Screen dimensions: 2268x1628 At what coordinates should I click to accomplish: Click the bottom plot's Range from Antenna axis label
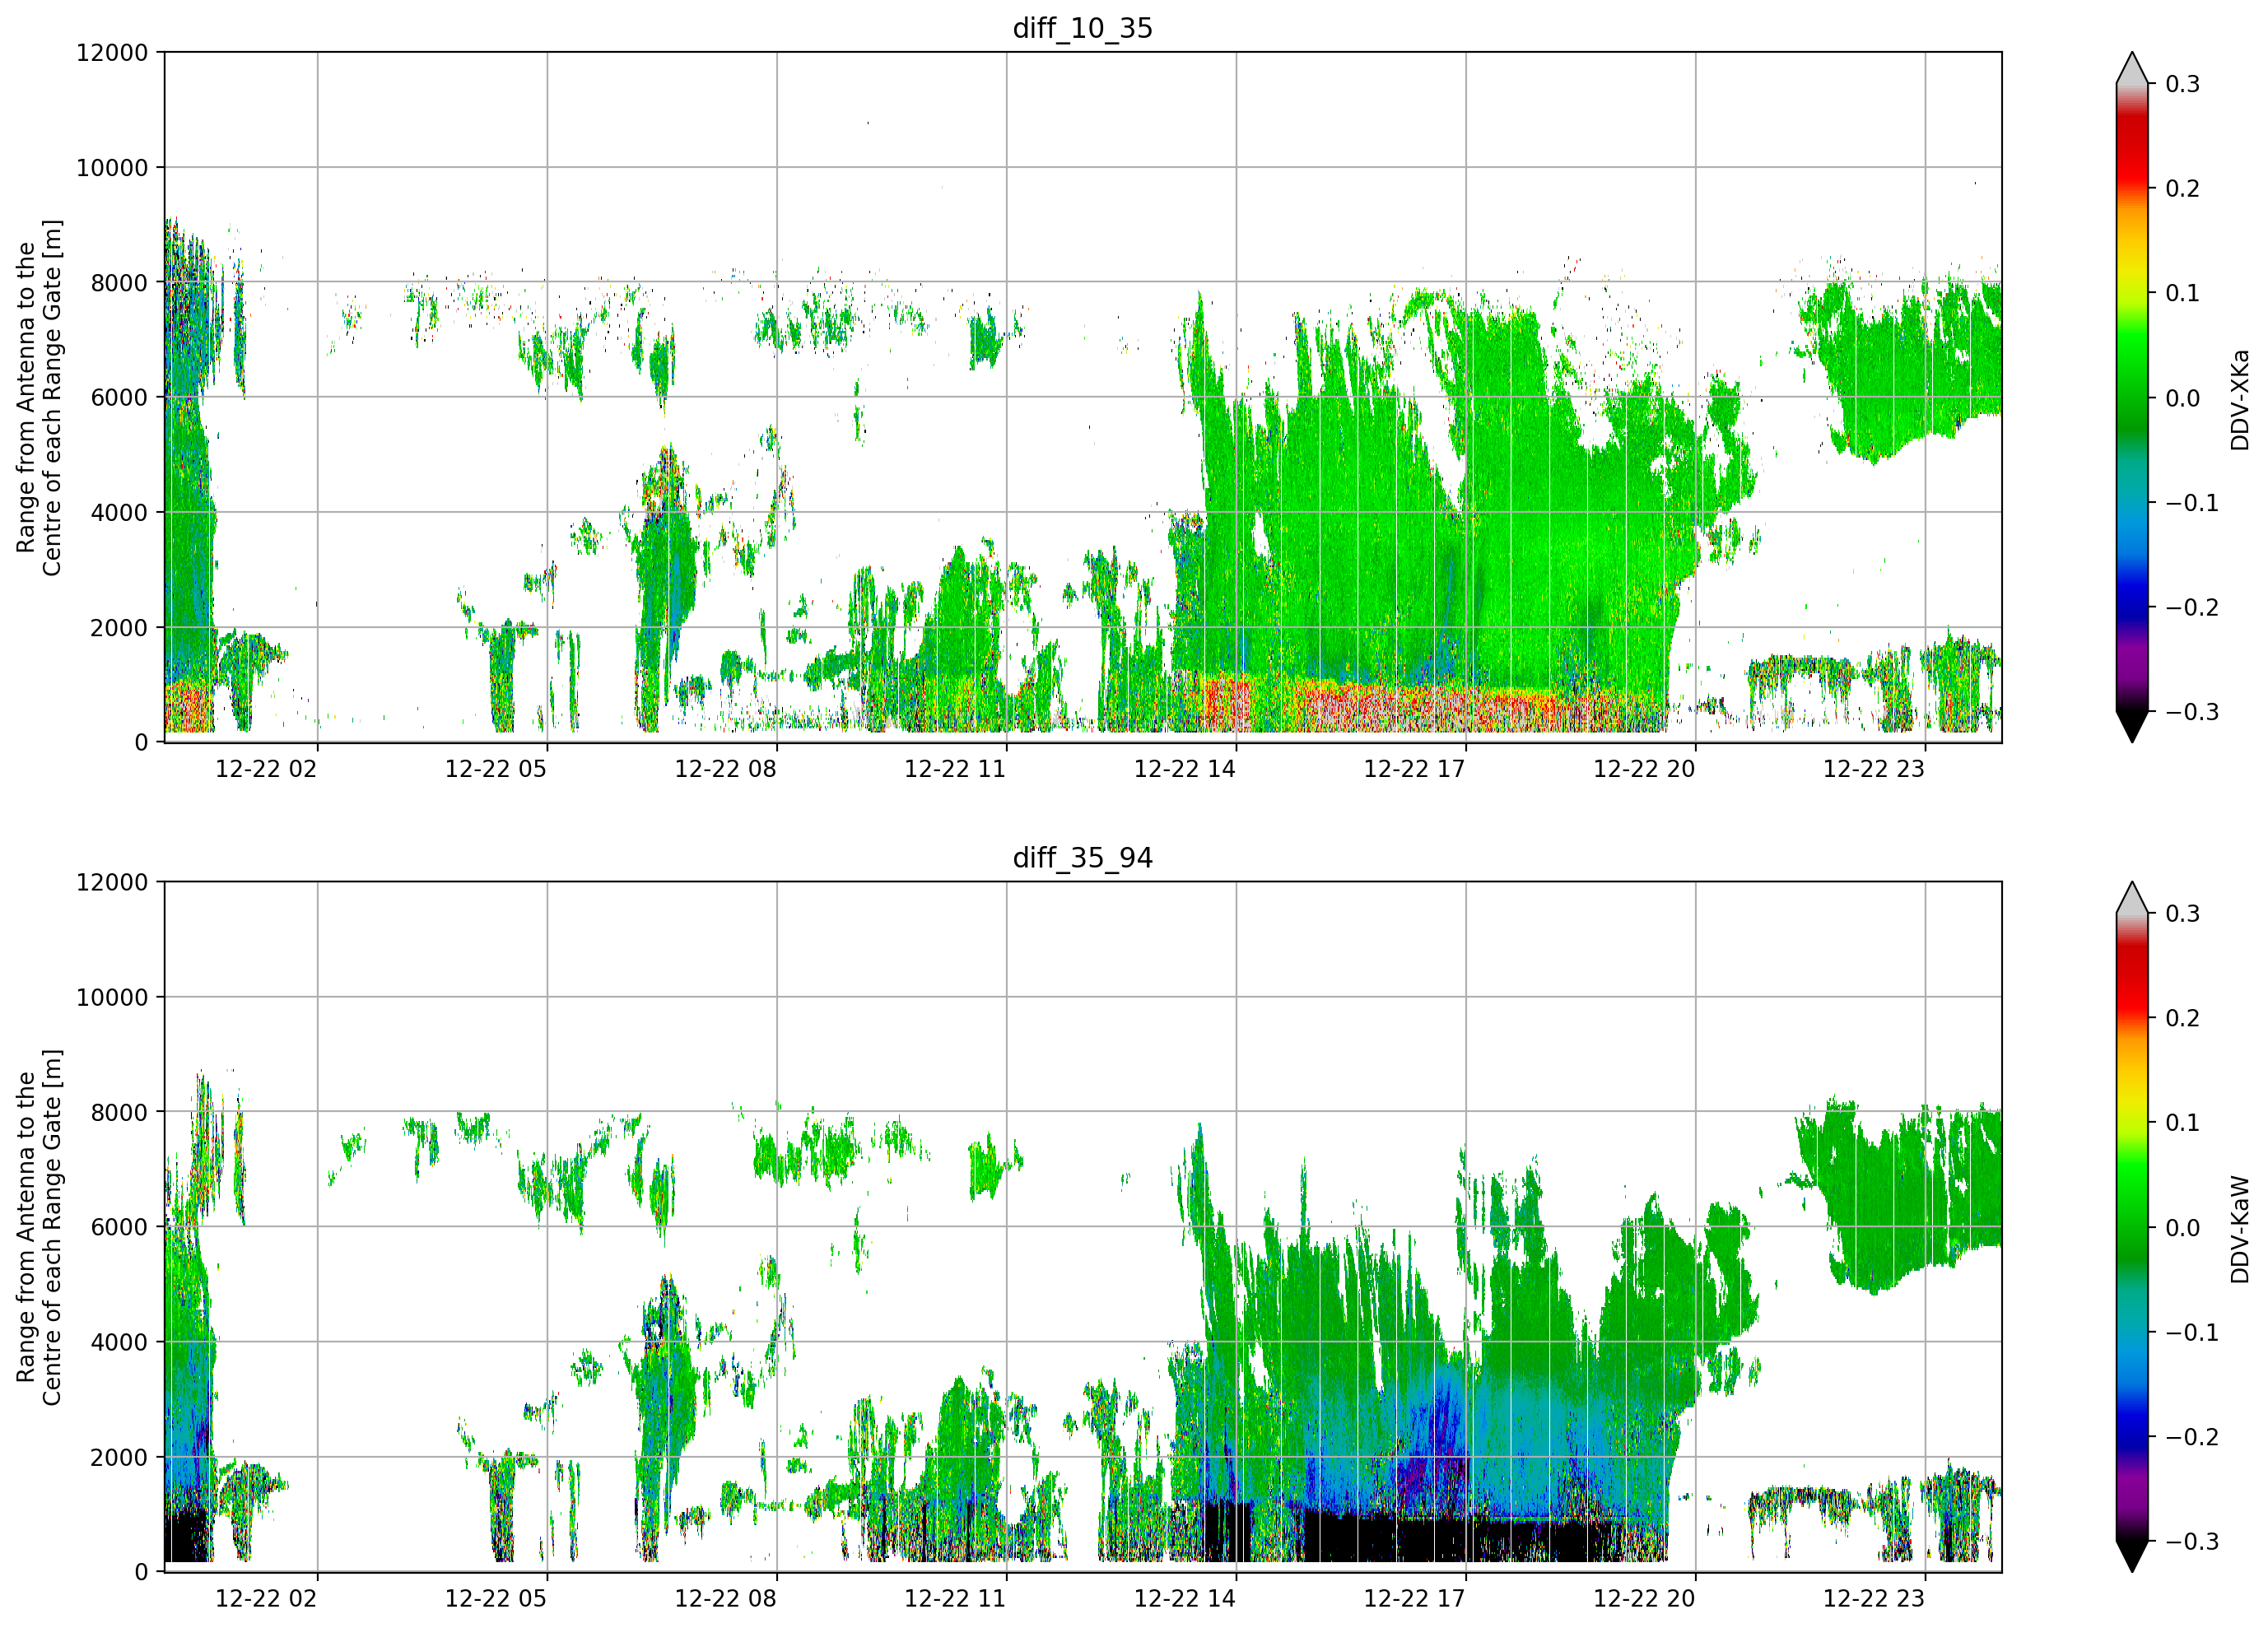pyautogui.click(x=39, y=1227)
